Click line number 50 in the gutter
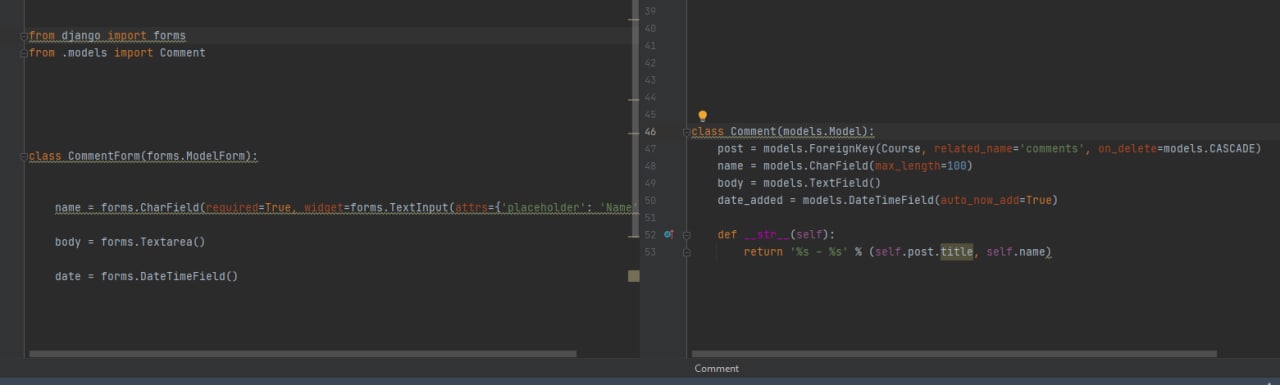This screenshot has width=1280, height=385. click(x=650, y=200)
